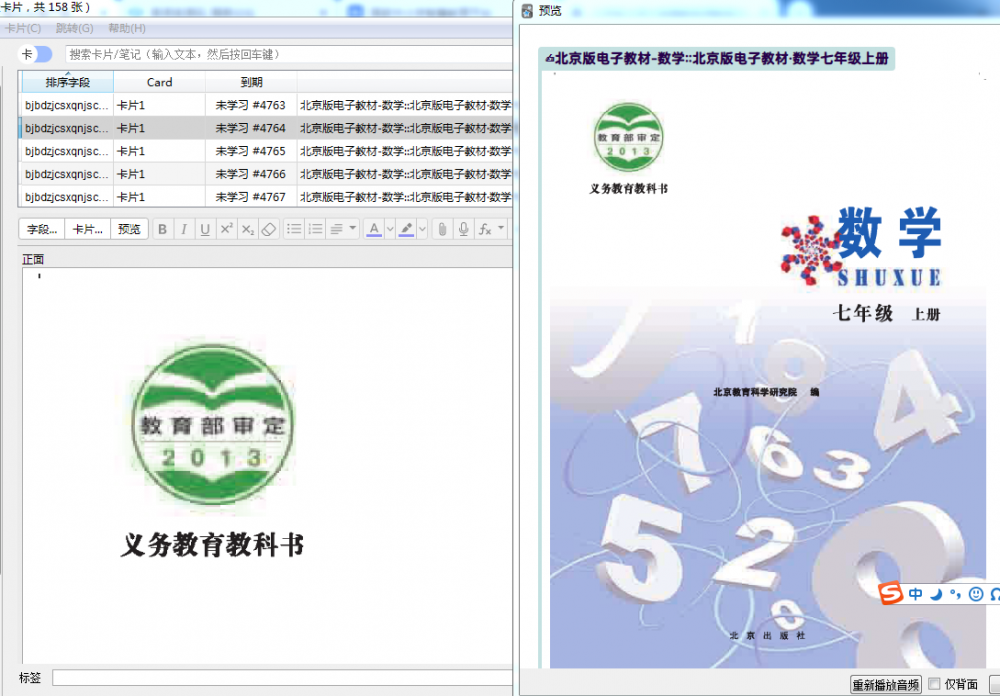Screen dimensions: 1000x696
Task: Open the 卡片(C) menu
Action: [x=23, y=28]
